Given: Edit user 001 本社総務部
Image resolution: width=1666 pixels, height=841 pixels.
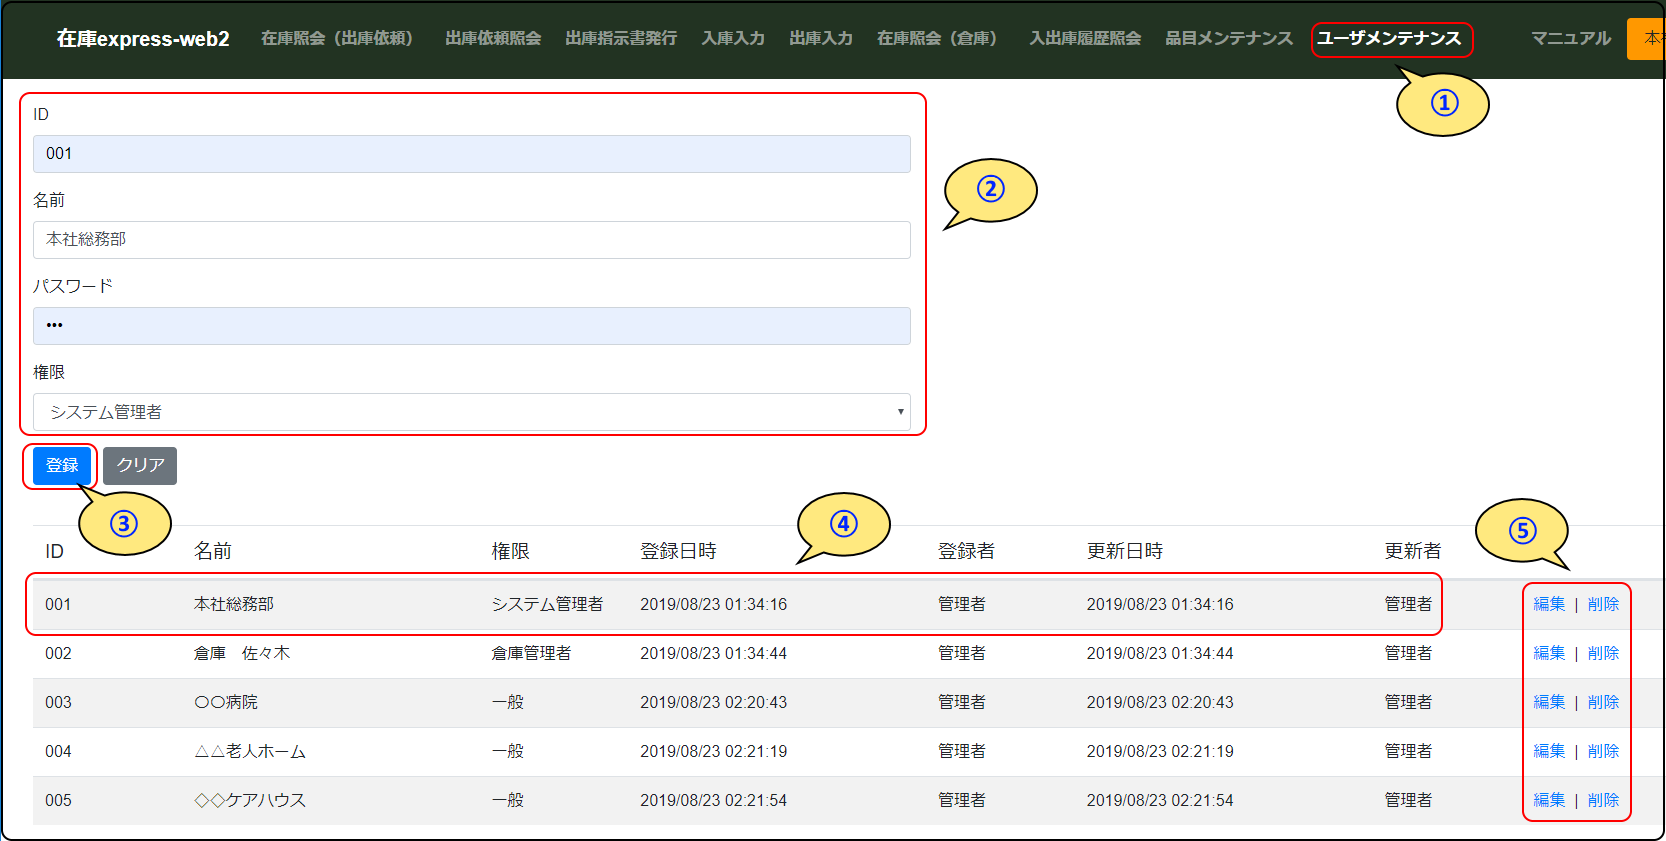Looking at the screenshot, I should (x=1548, y=604).
